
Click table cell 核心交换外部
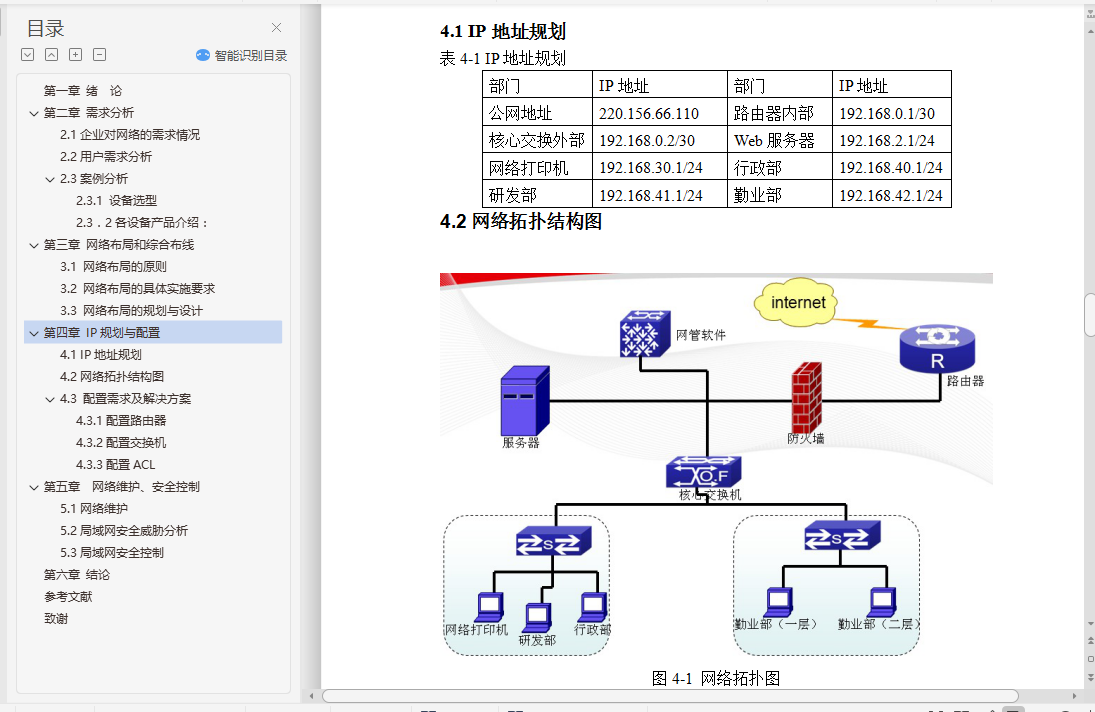pos(537,140)
